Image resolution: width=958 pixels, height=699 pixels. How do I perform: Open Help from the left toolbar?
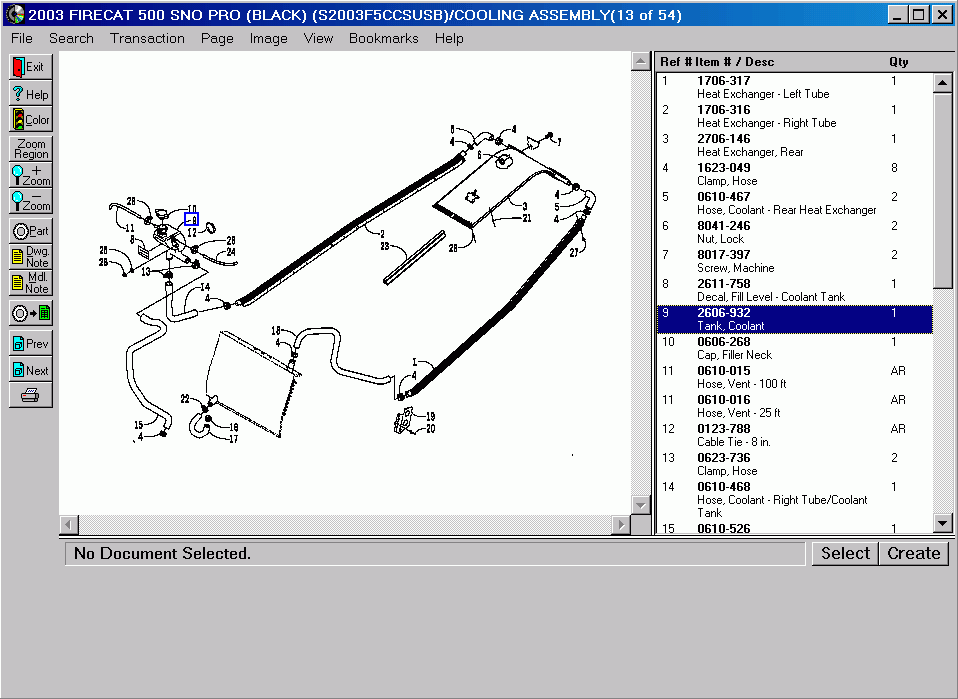pyautogui.click(x=30, y=94)
